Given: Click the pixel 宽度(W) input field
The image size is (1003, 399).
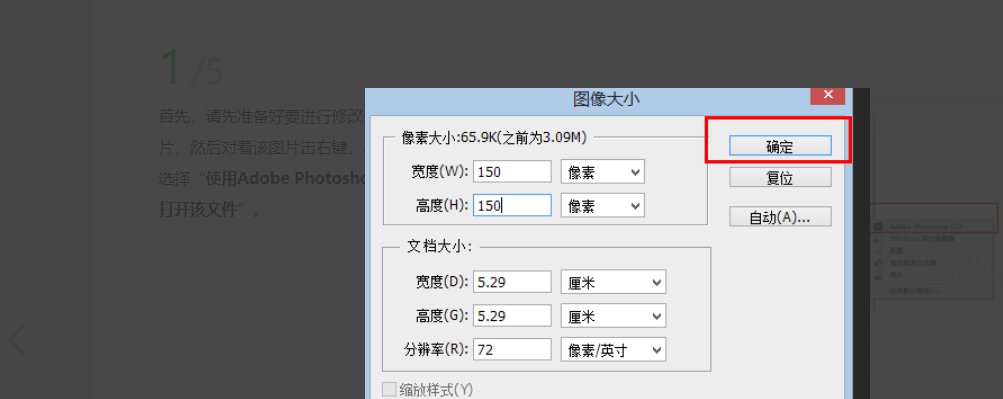Looking at the screenshot, I should point(512,171).
